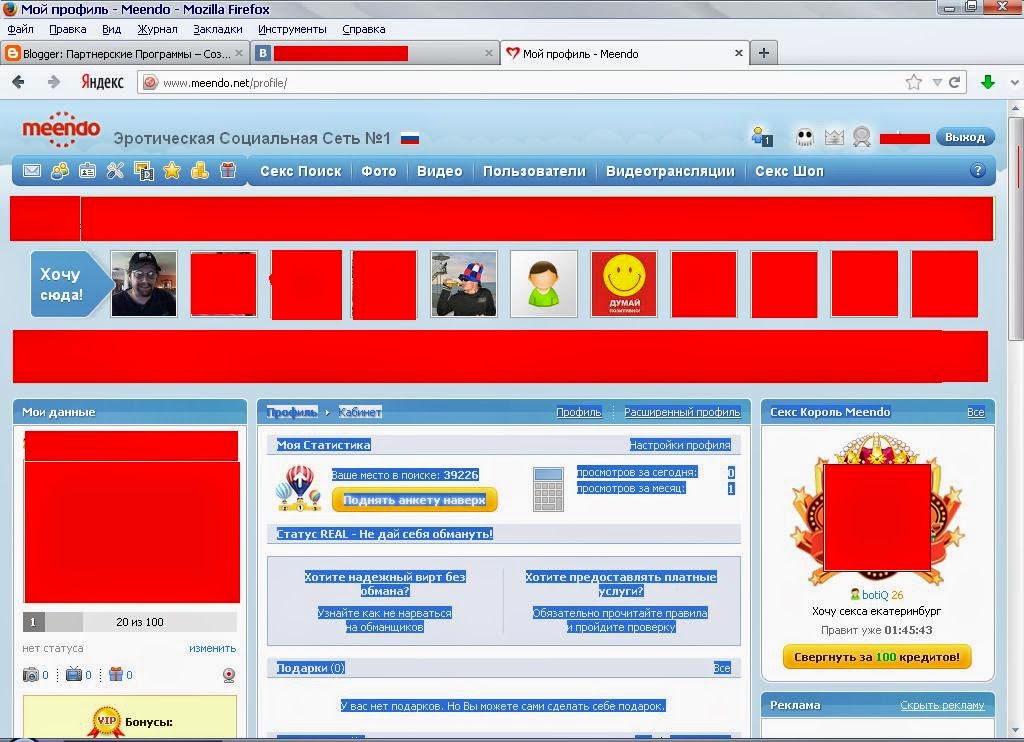Screen dimensions: 1024x742
Task: Open the Расширенный профиль link
Action: tap(682, 412)
